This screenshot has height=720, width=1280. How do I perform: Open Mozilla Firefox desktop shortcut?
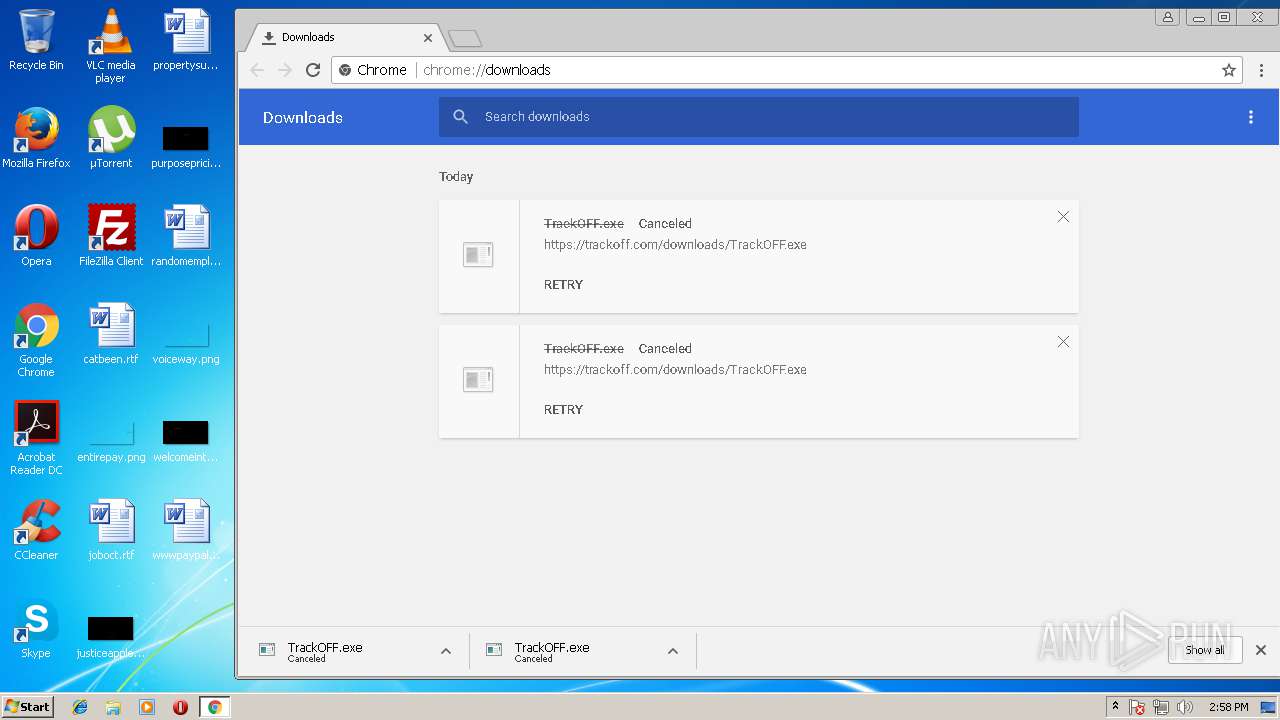pyautogui.click(x=36, y=138)
